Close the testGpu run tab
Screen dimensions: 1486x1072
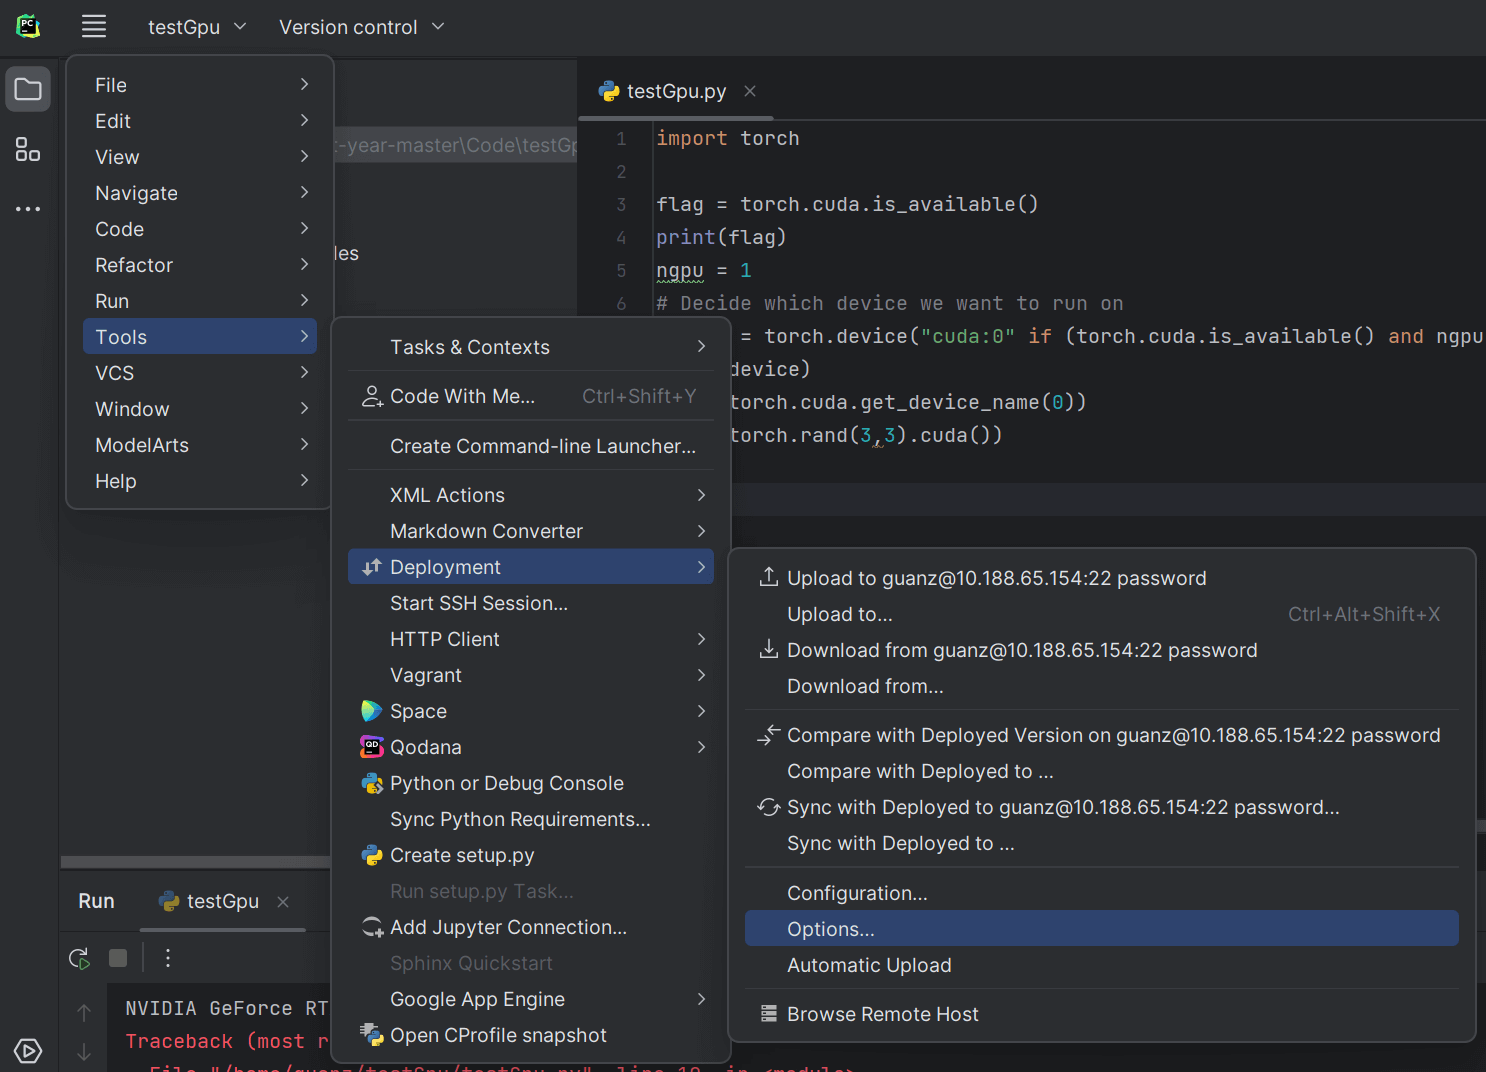283,902
